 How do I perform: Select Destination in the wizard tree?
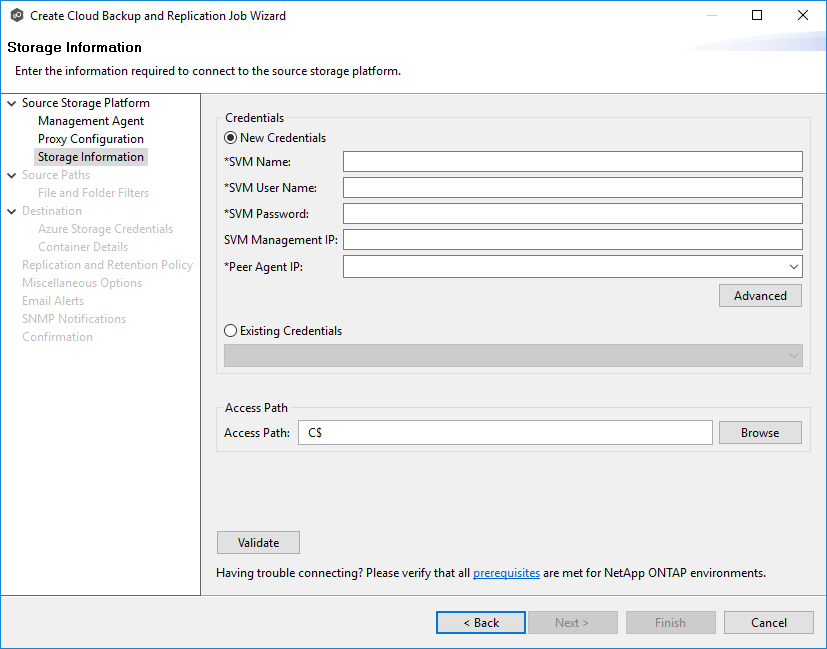pyautogui.click(x=52, y=211)
